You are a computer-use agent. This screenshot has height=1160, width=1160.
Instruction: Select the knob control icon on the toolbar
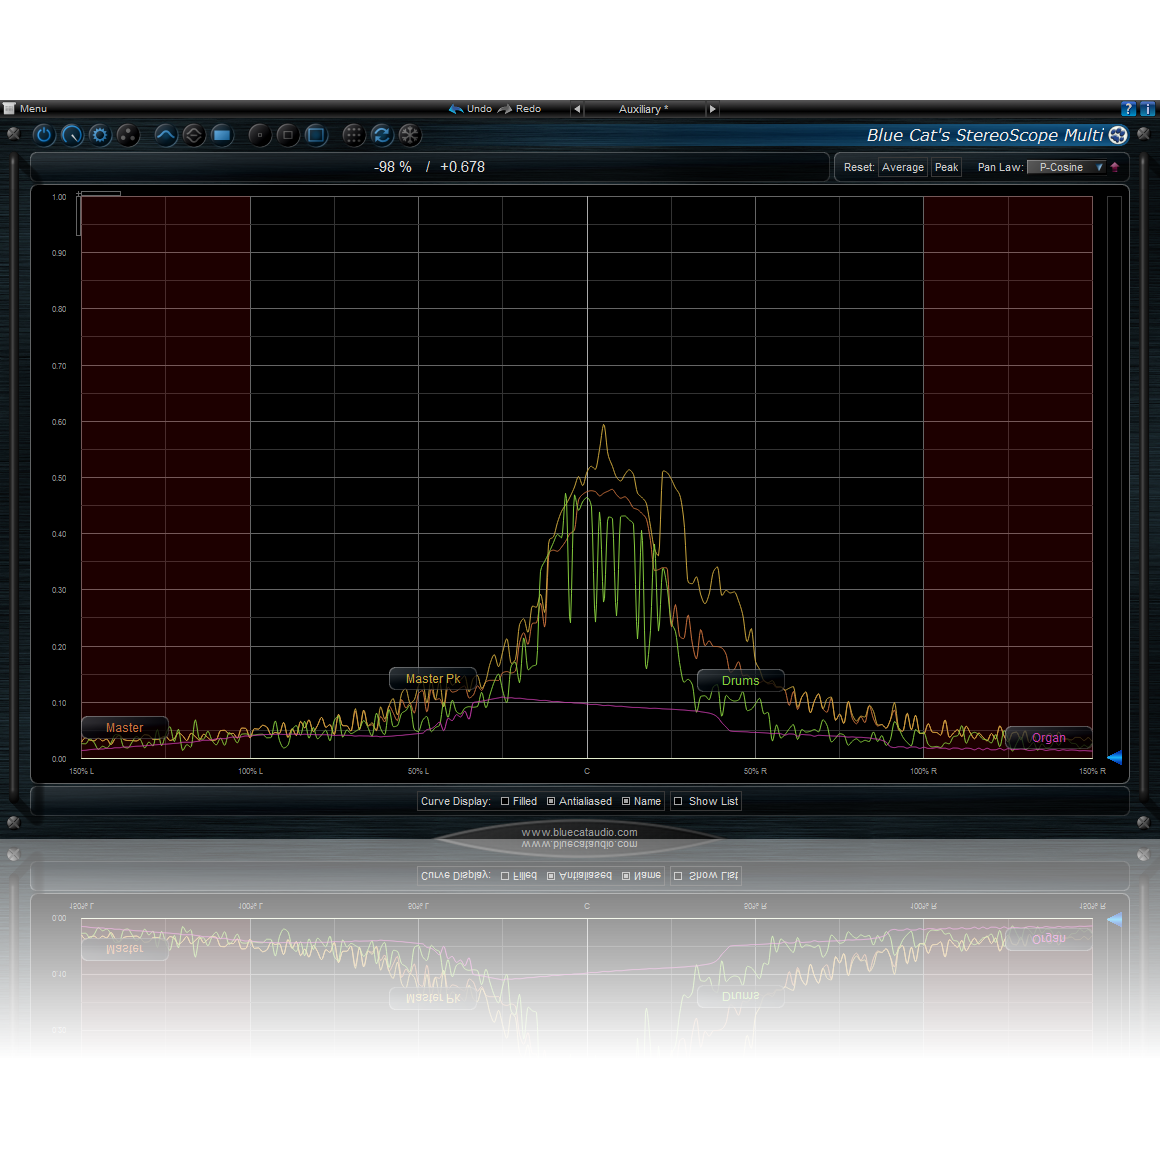[71, 135]
